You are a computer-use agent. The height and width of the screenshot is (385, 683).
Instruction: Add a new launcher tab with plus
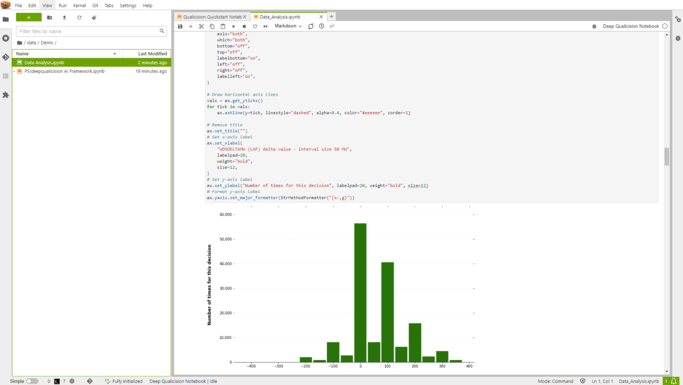point(331,17)
